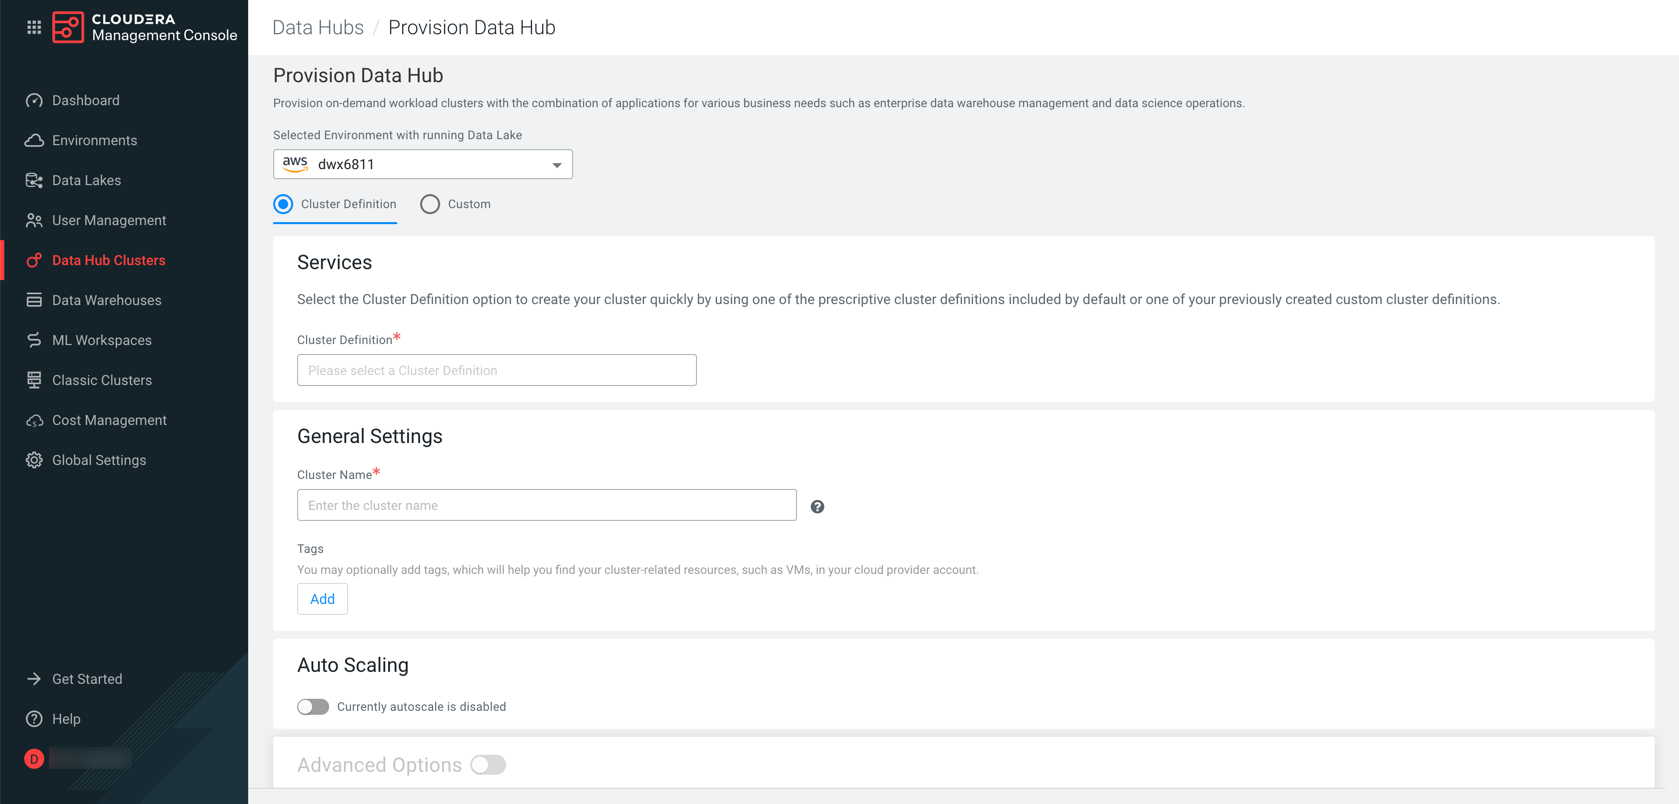Navigate to Data Hubs breadcrumb link
Screen dimensions: 1679x804
point(318,28)
